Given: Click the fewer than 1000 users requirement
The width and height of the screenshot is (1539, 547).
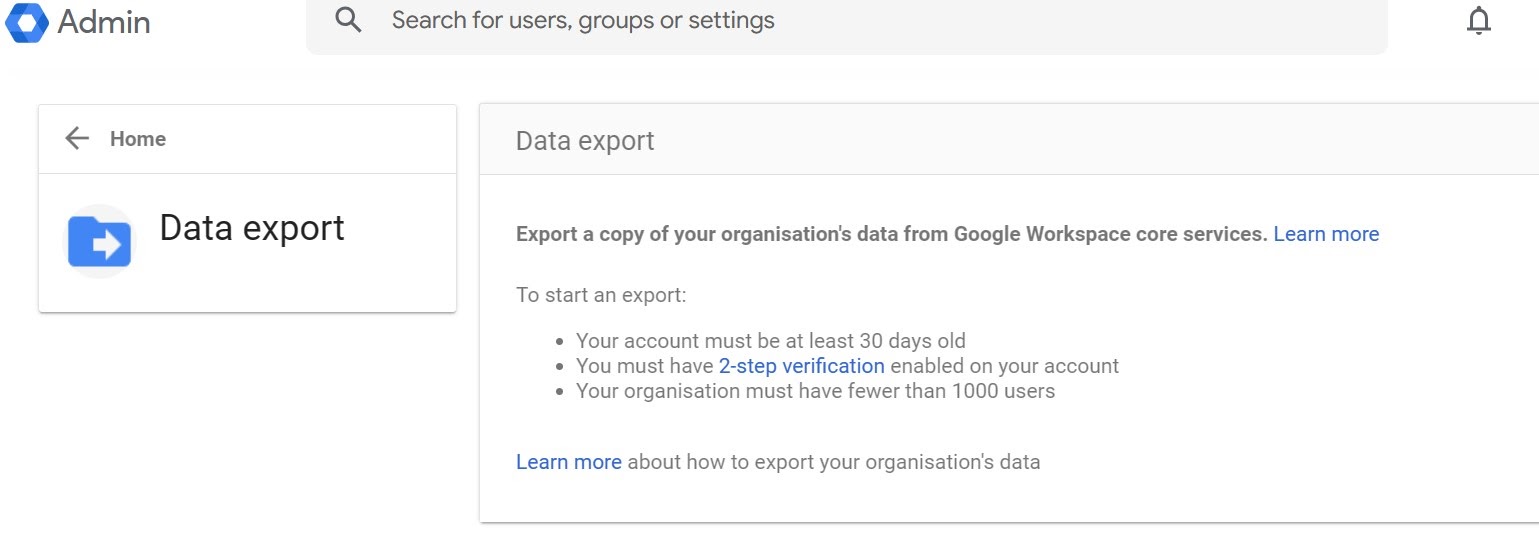Looking at the screenshot, I should tap(815, 391).
